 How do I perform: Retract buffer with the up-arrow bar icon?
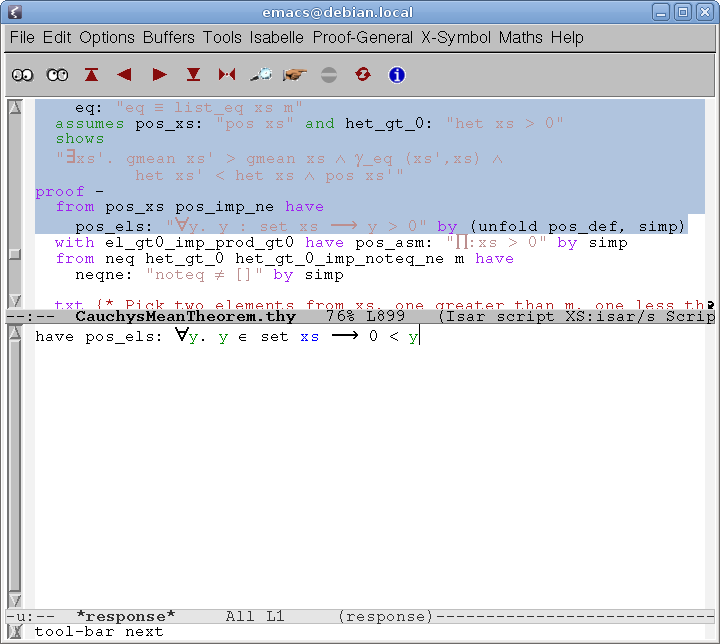pos(92,75)
